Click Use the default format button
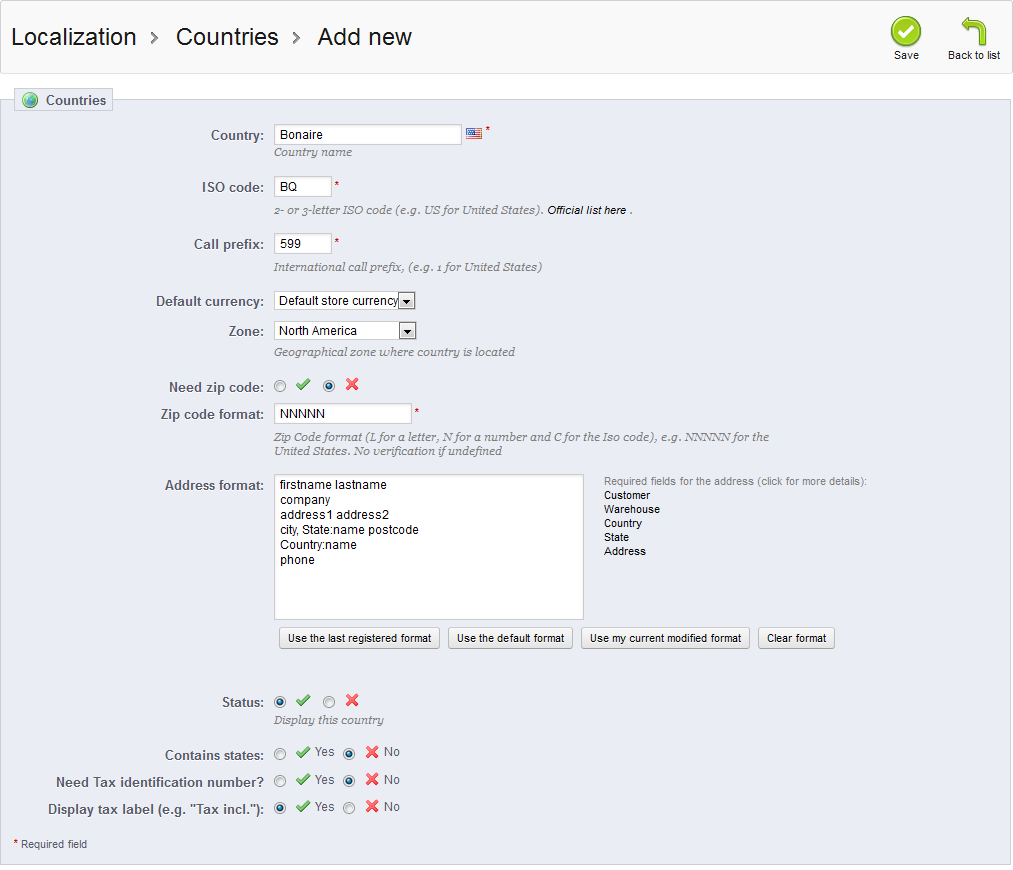Screen dimensions: 1013x870 point(510,638)
